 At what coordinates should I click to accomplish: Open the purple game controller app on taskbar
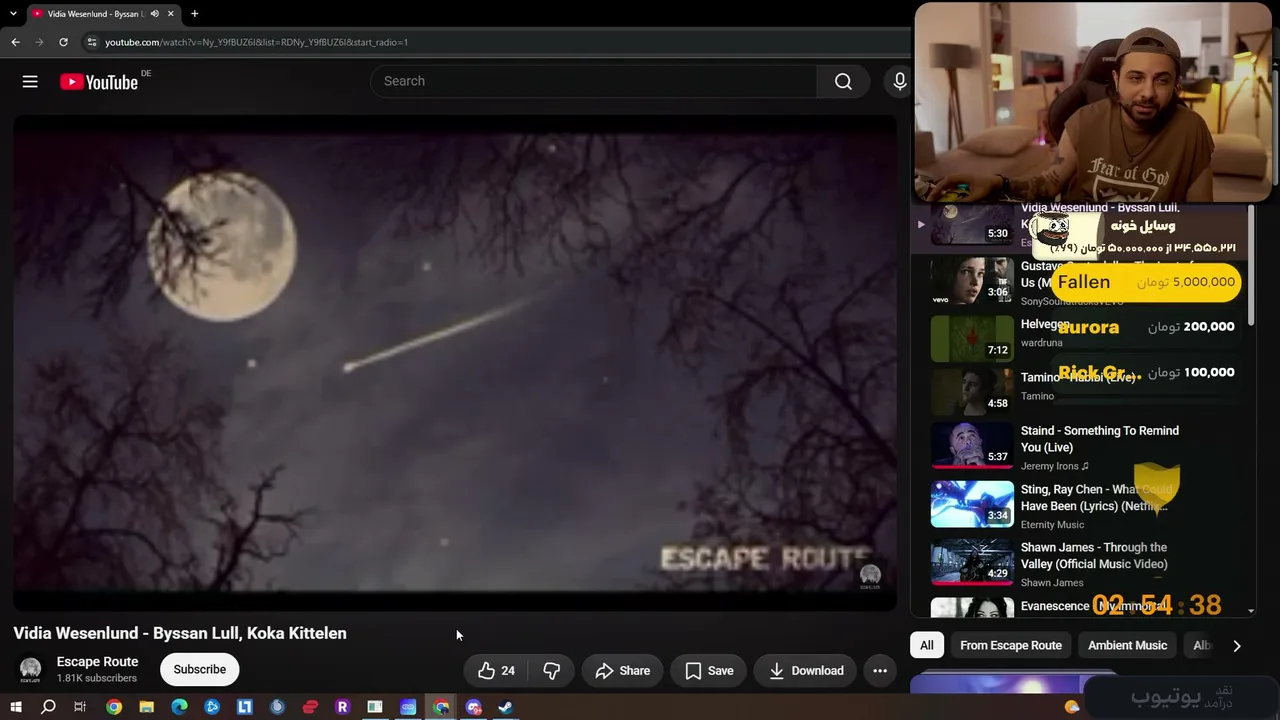point(474,707)
